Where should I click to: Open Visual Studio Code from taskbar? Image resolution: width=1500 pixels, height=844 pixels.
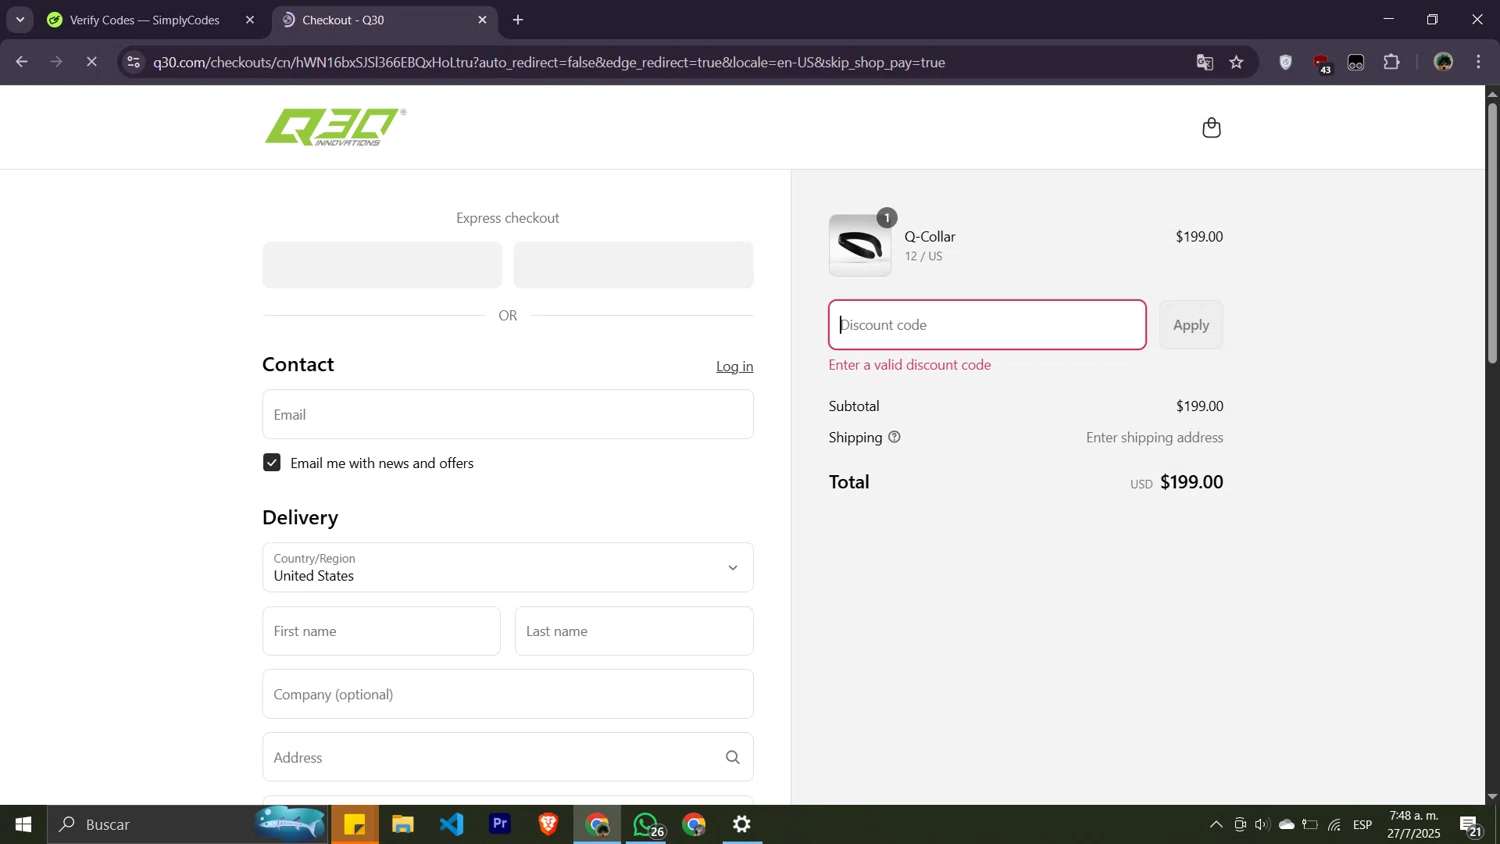(x=452, y=825)
